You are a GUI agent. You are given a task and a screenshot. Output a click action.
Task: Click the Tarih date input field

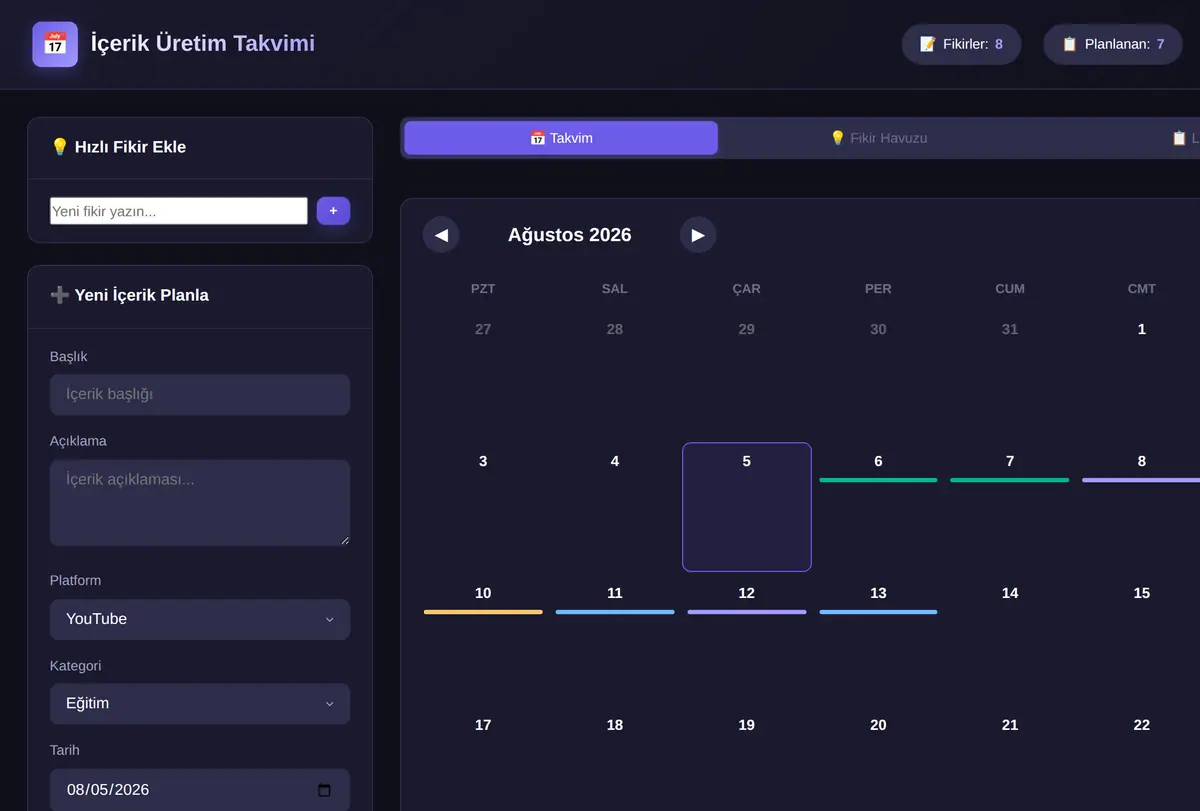(200, 790)
